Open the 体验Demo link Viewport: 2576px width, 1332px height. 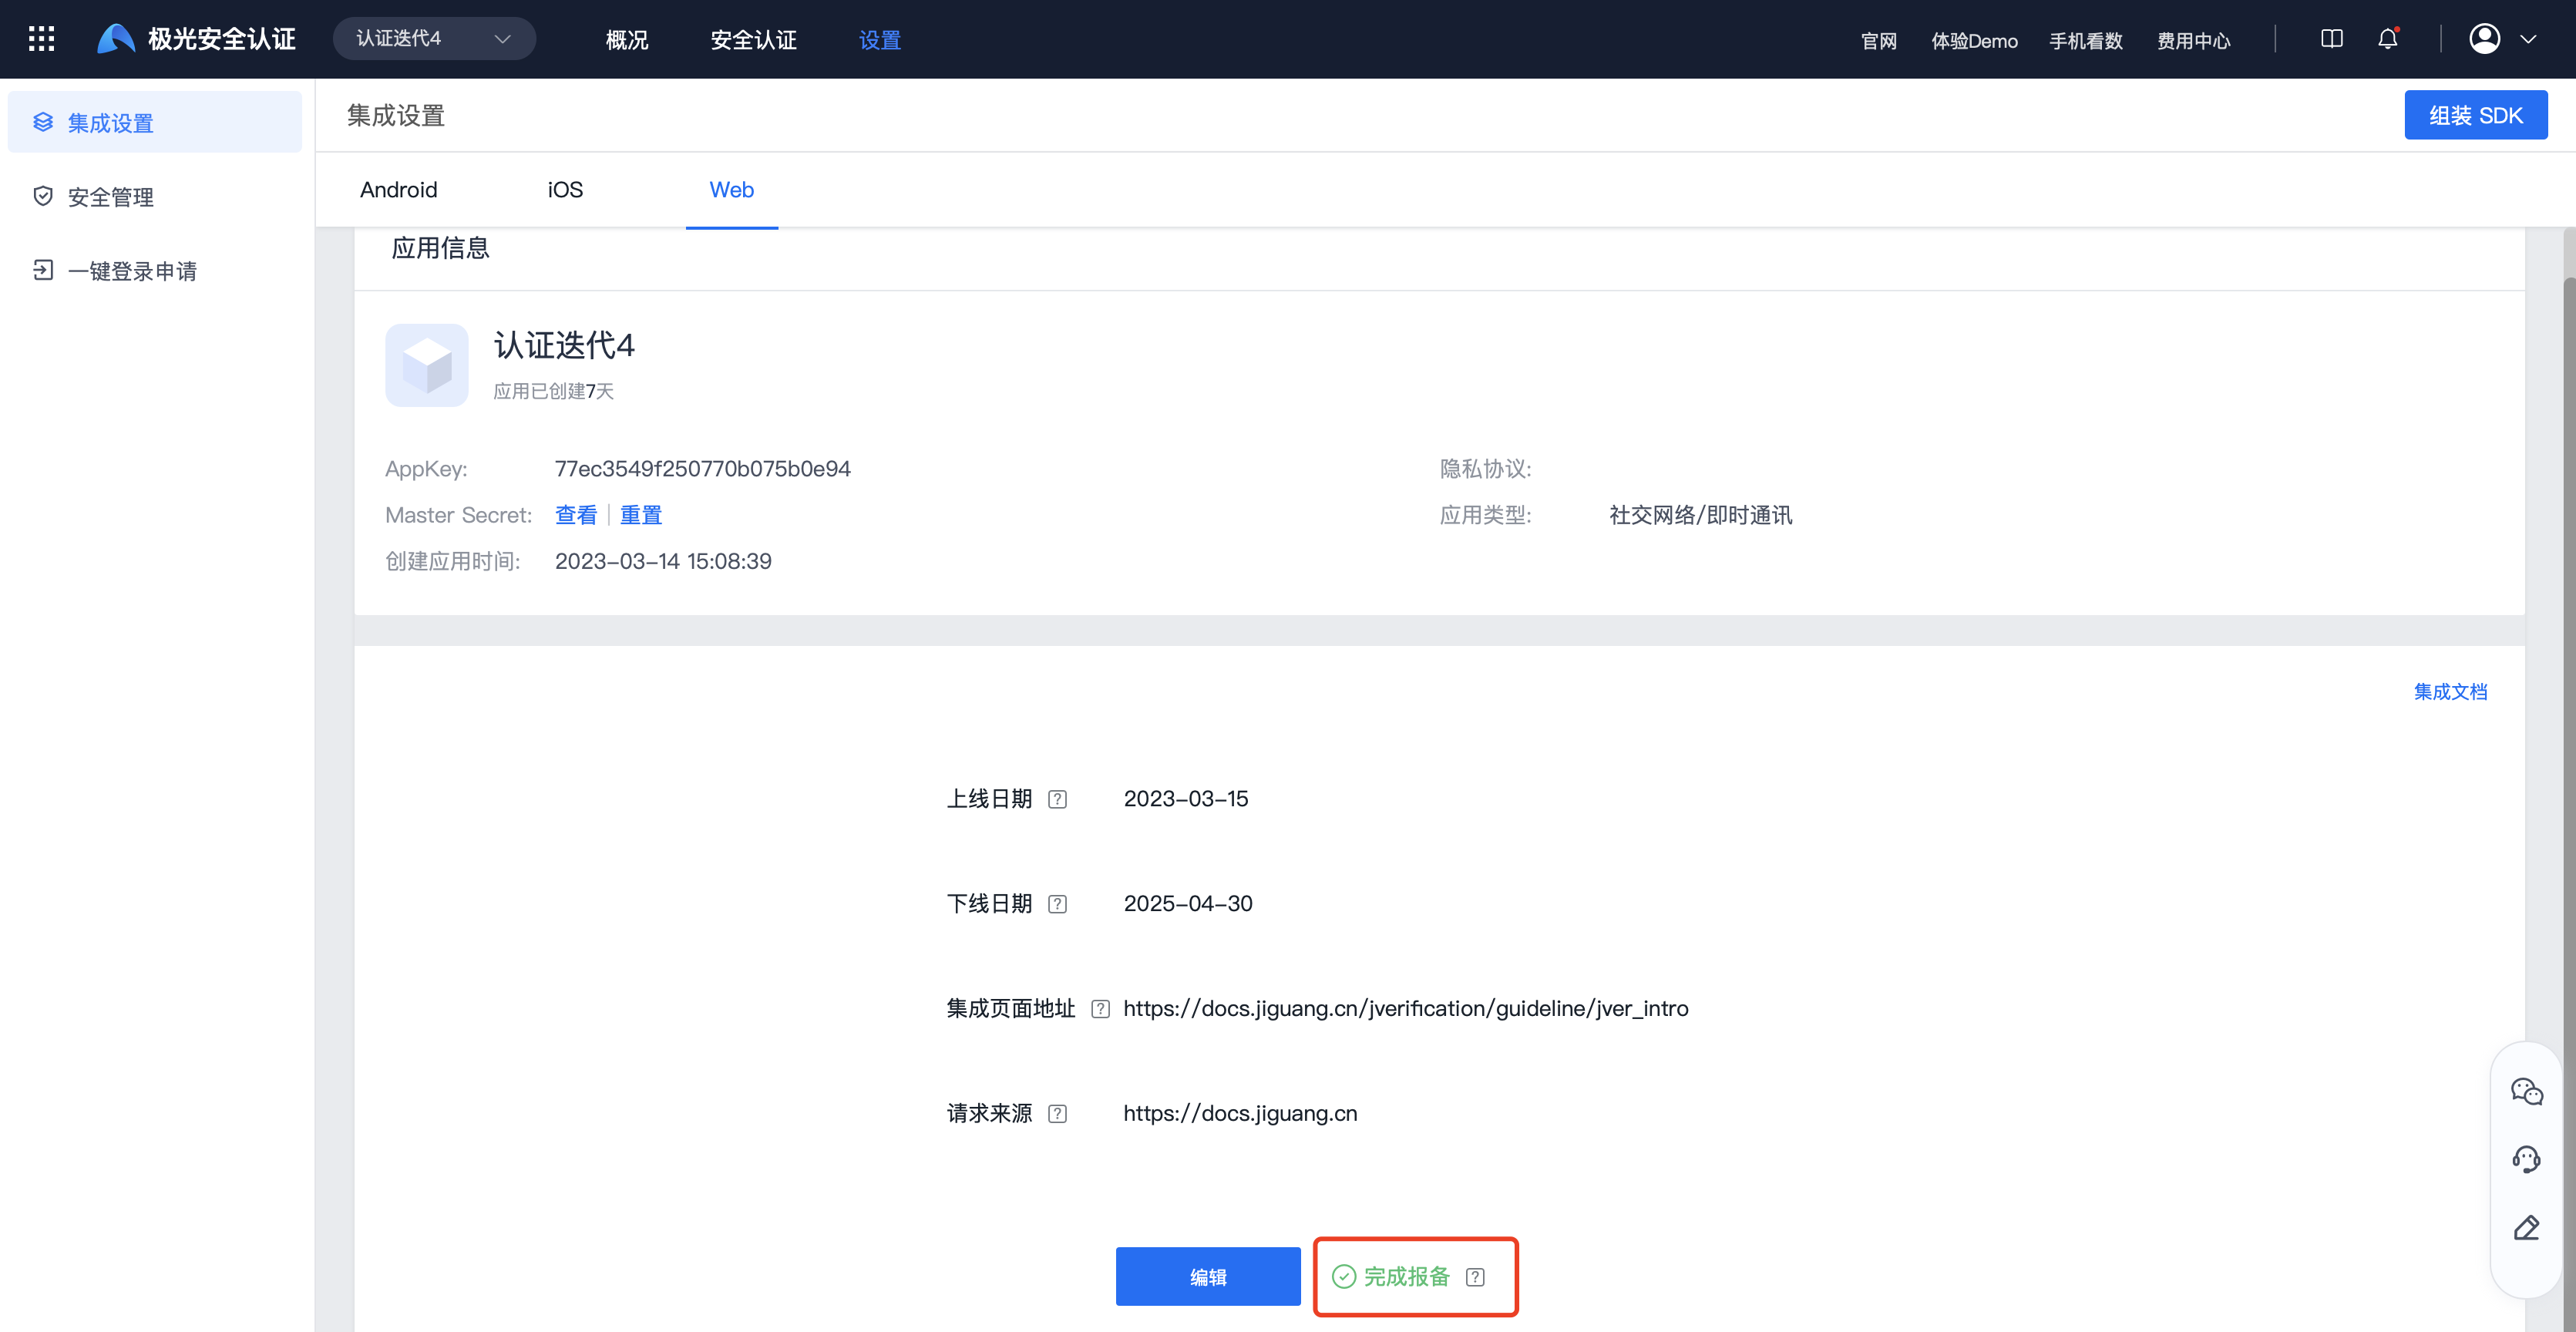[x=1974, y=41]
